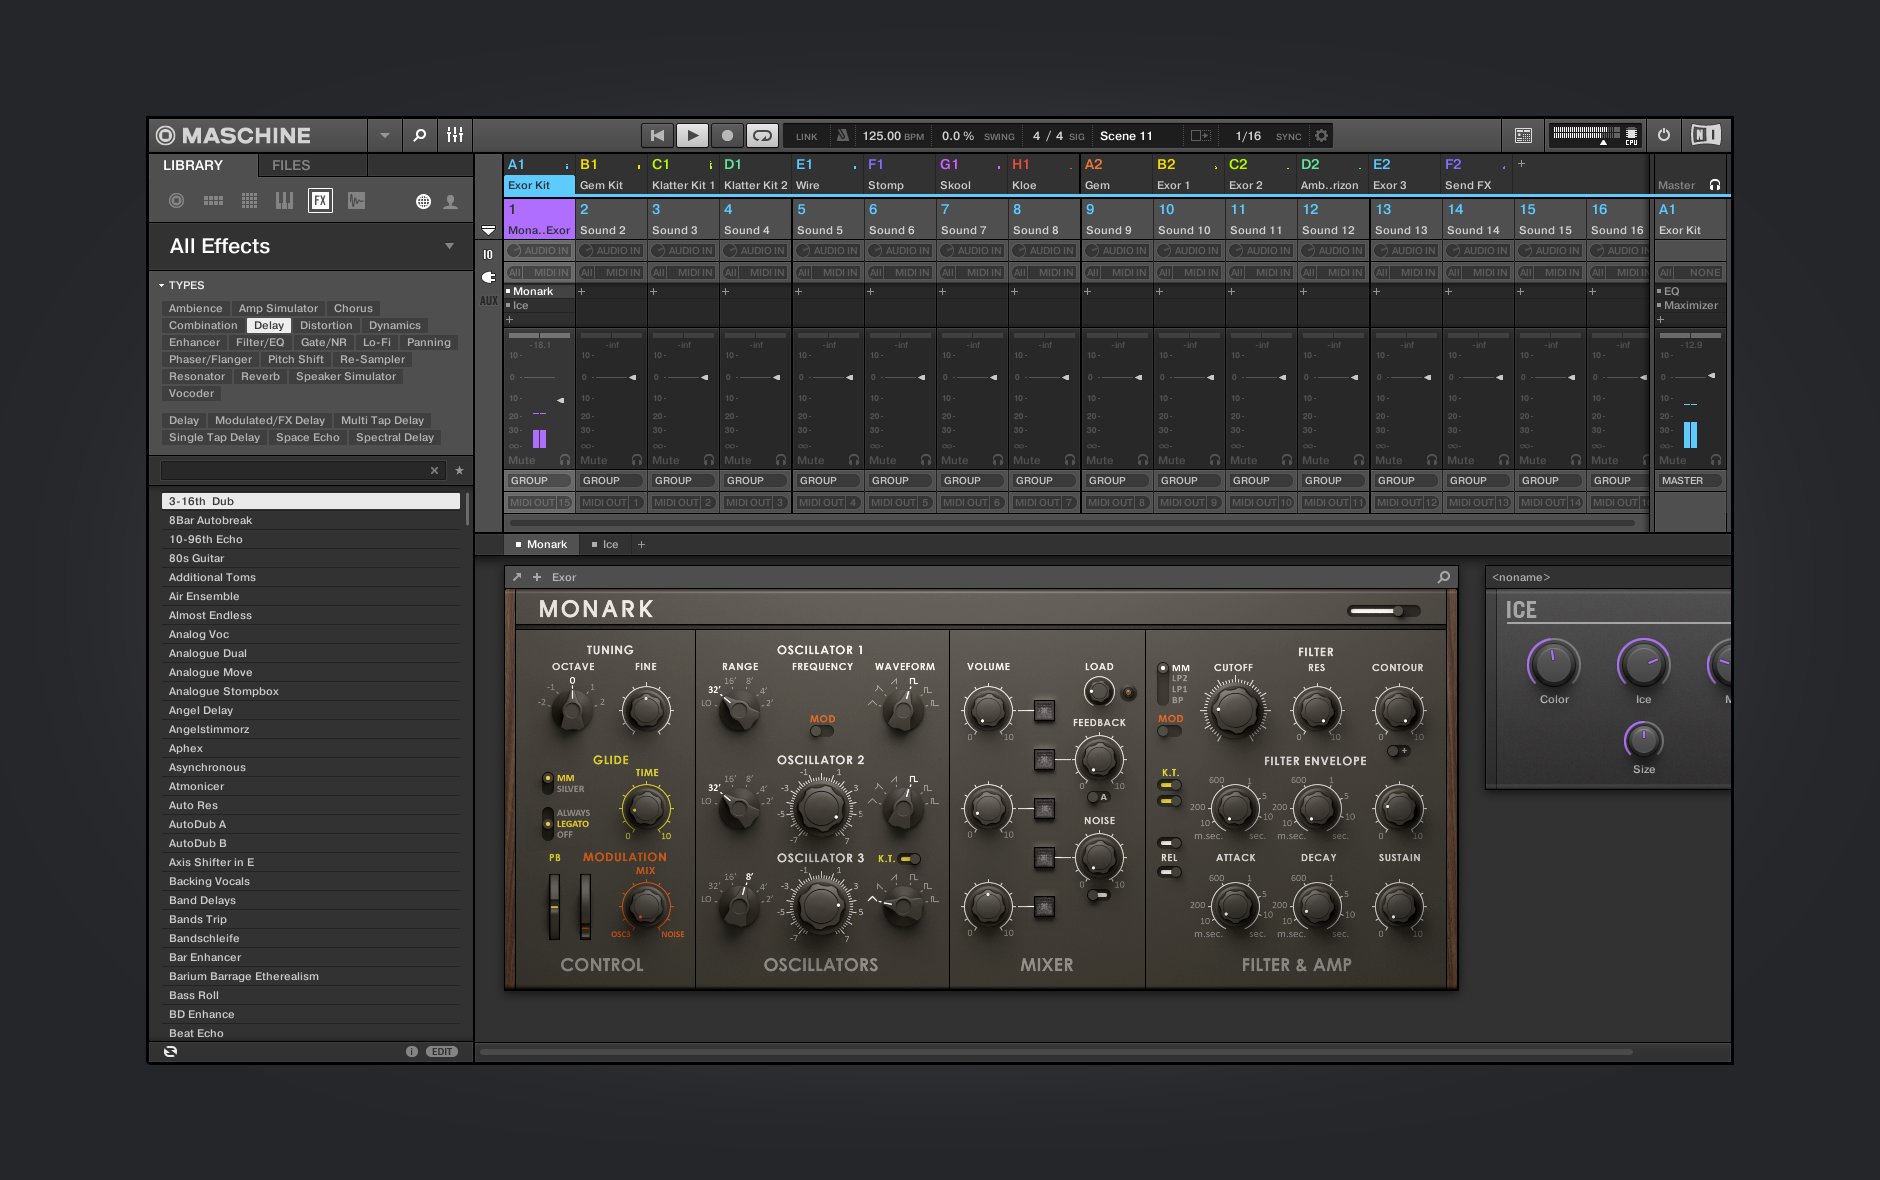Select the Distortion type tag
Image resolution: width=1880 pixels, height=1180 pixels.
click(326, 325)
